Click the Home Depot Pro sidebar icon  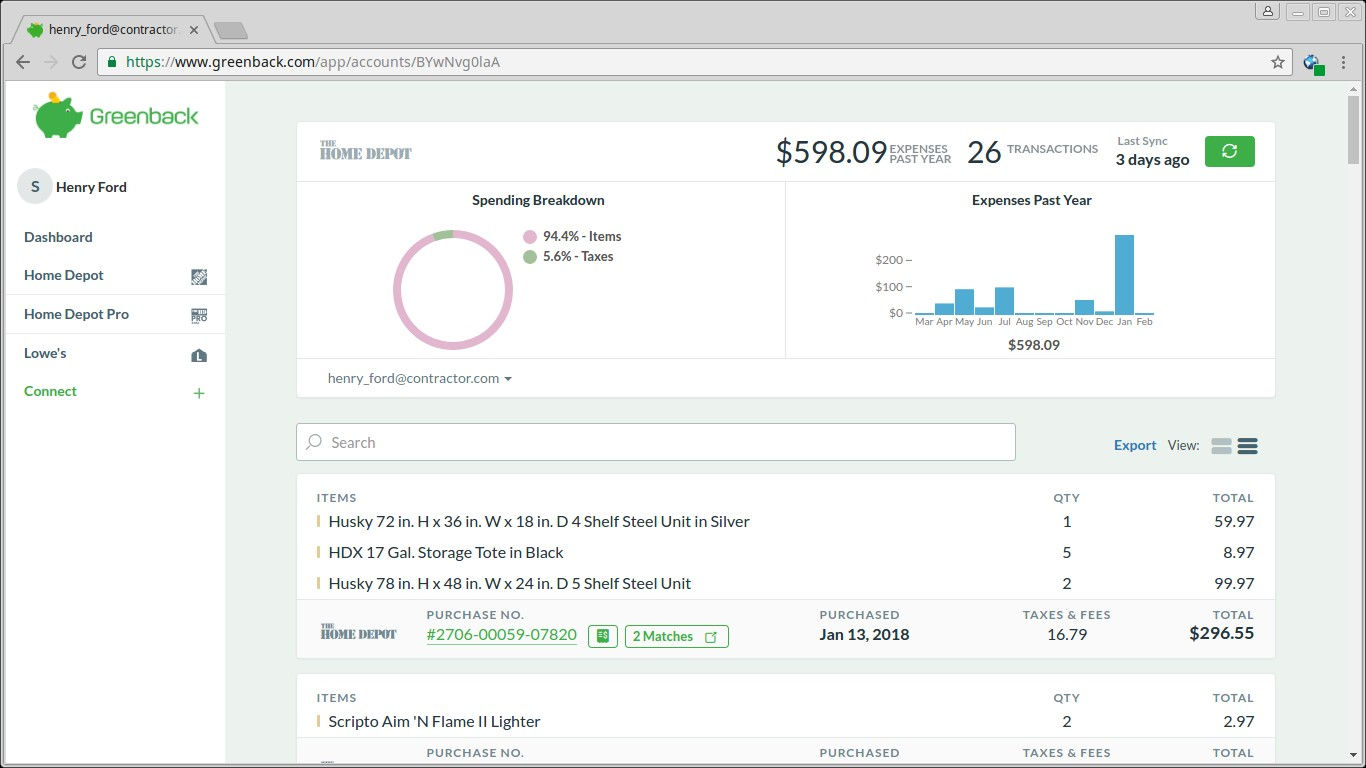pos(199,316)
